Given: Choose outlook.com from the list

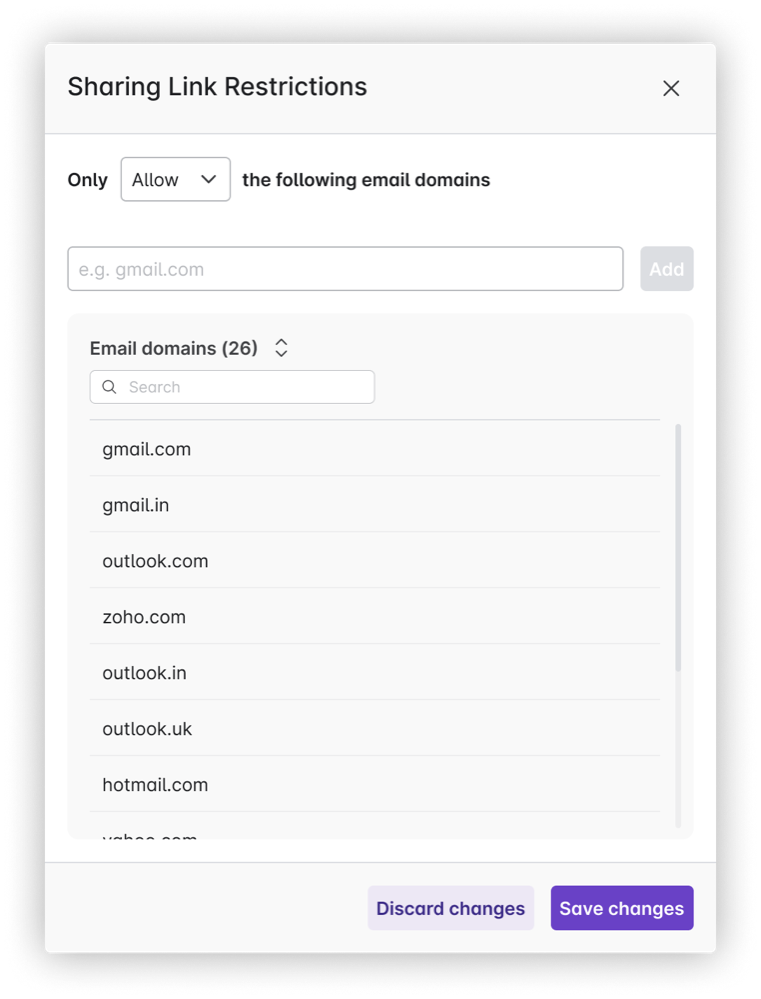Looking at the screenshot, I should click(x=155, y=561).
